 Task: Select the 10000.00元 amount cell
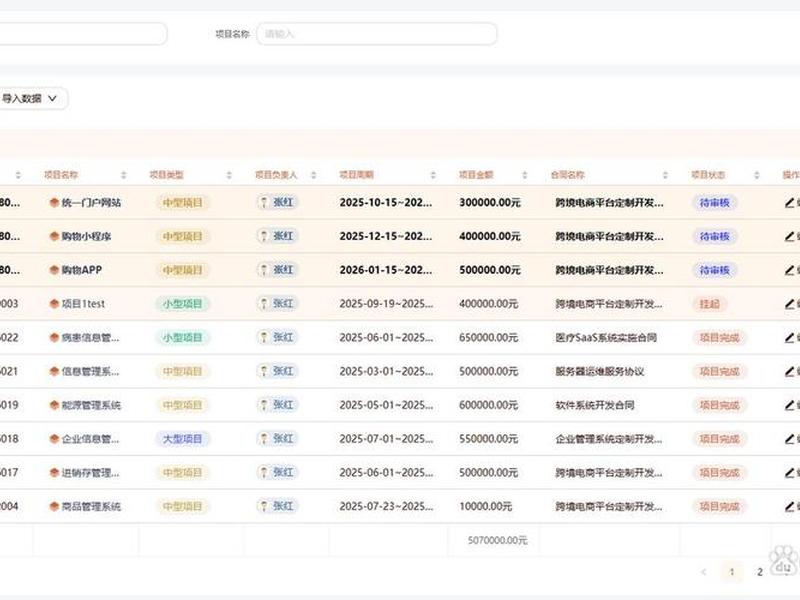coord(485,506)
